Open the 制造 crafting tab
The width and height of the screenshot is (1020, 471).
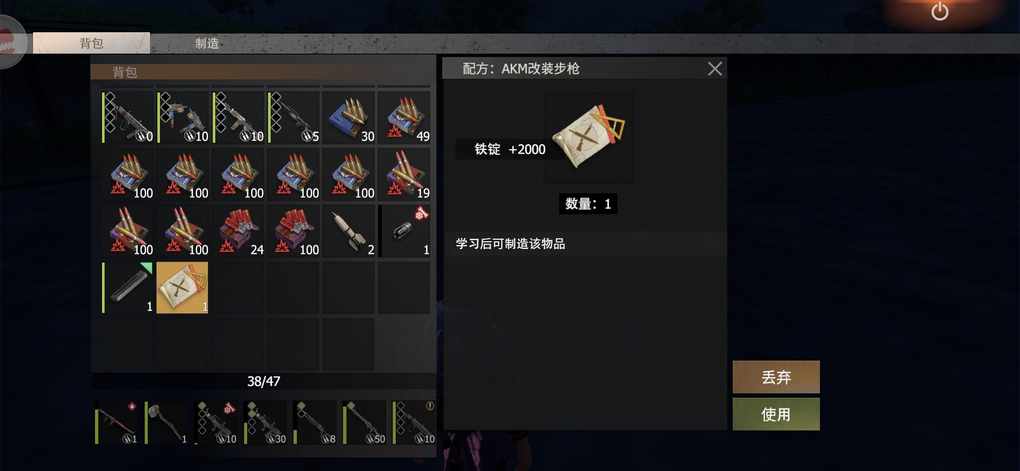coord(208,44)
